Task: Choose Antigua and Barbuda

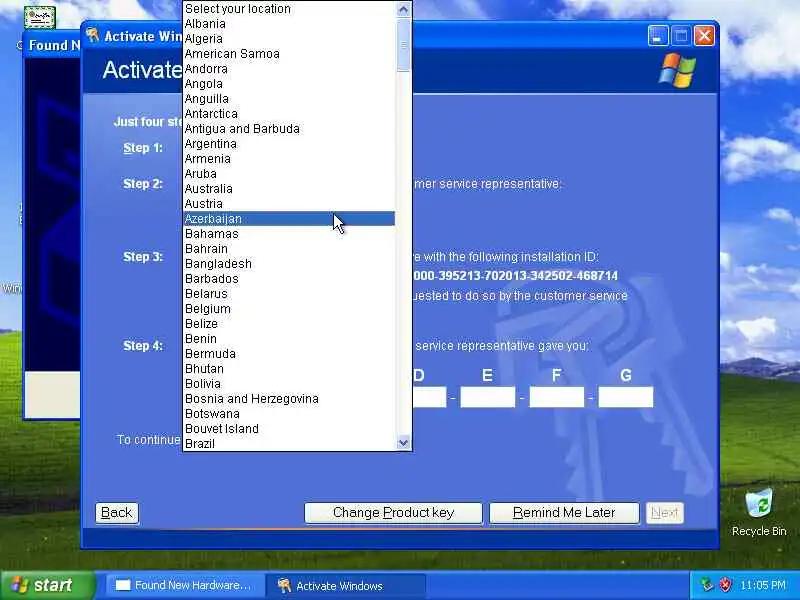Action: click(x=289, y=129)
